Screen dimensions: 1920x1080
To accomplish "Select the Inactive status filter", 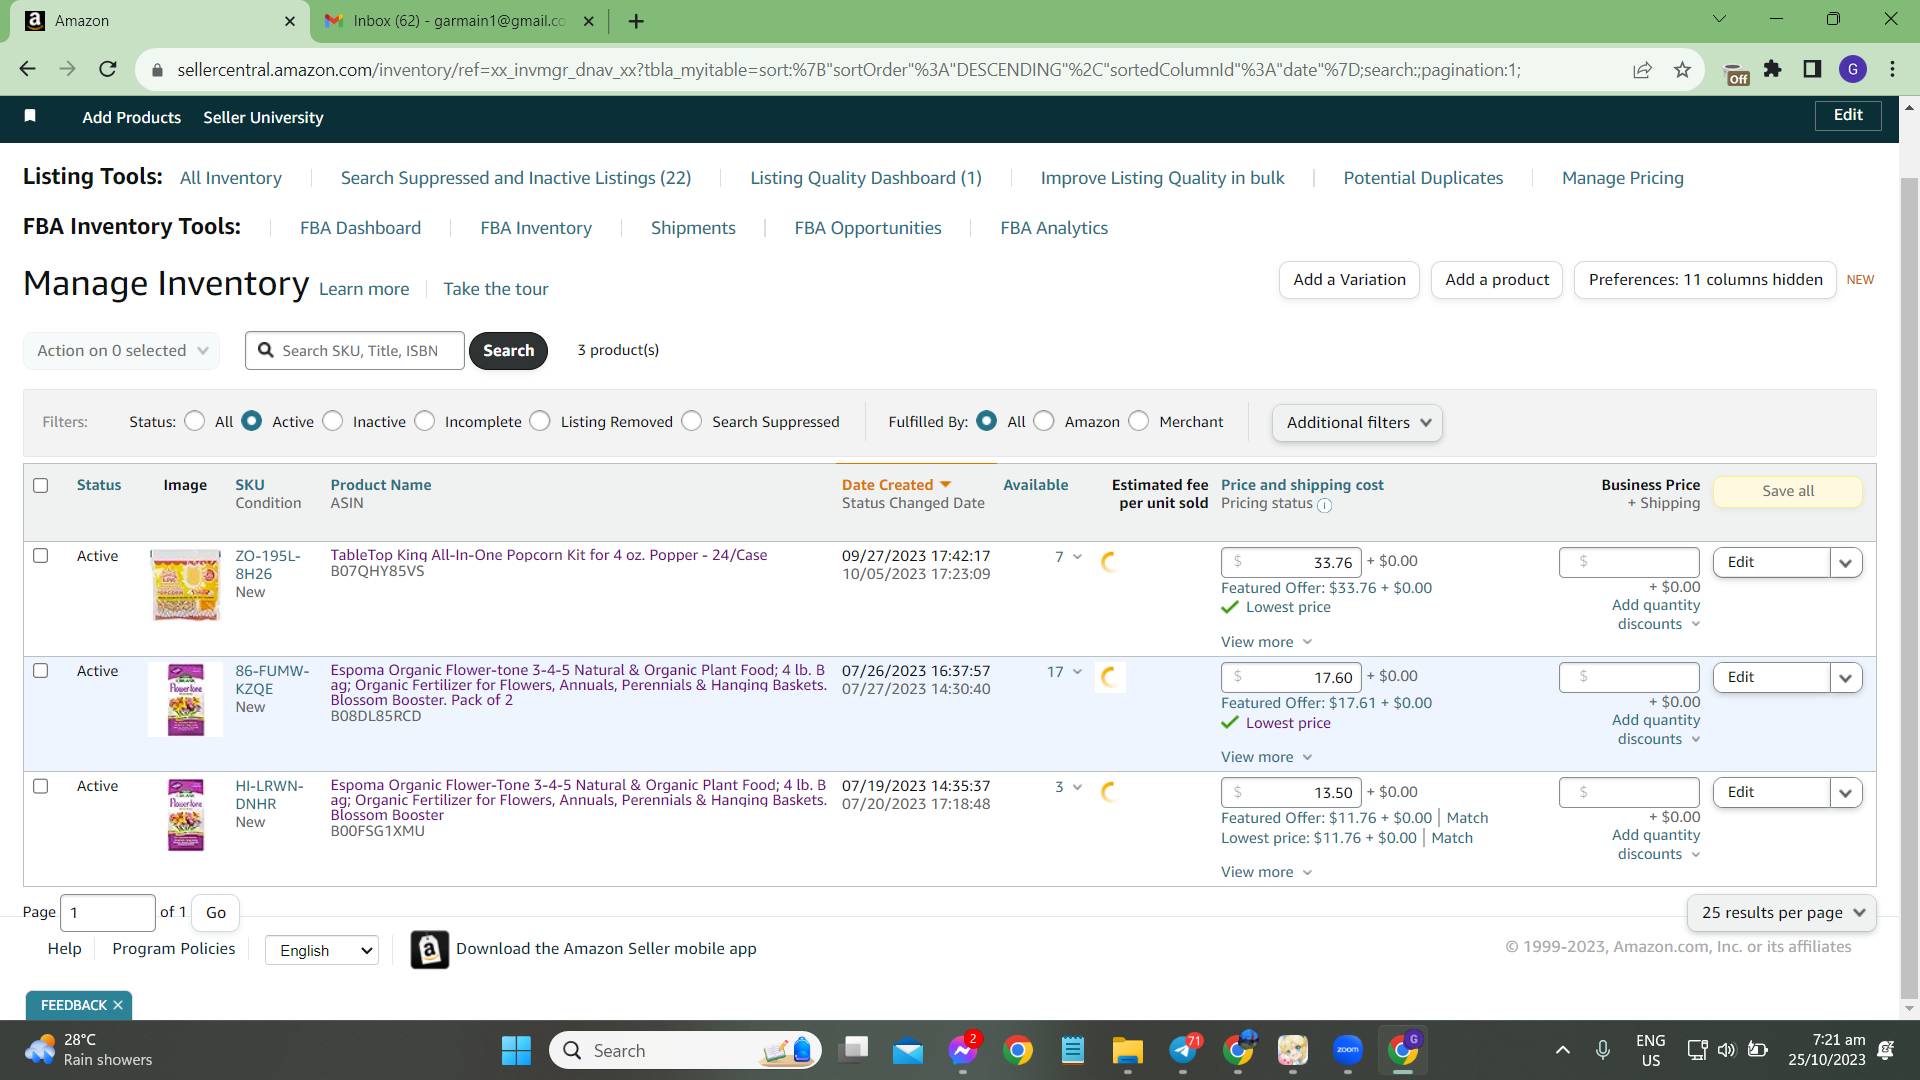I will click(x=333, y=421).
